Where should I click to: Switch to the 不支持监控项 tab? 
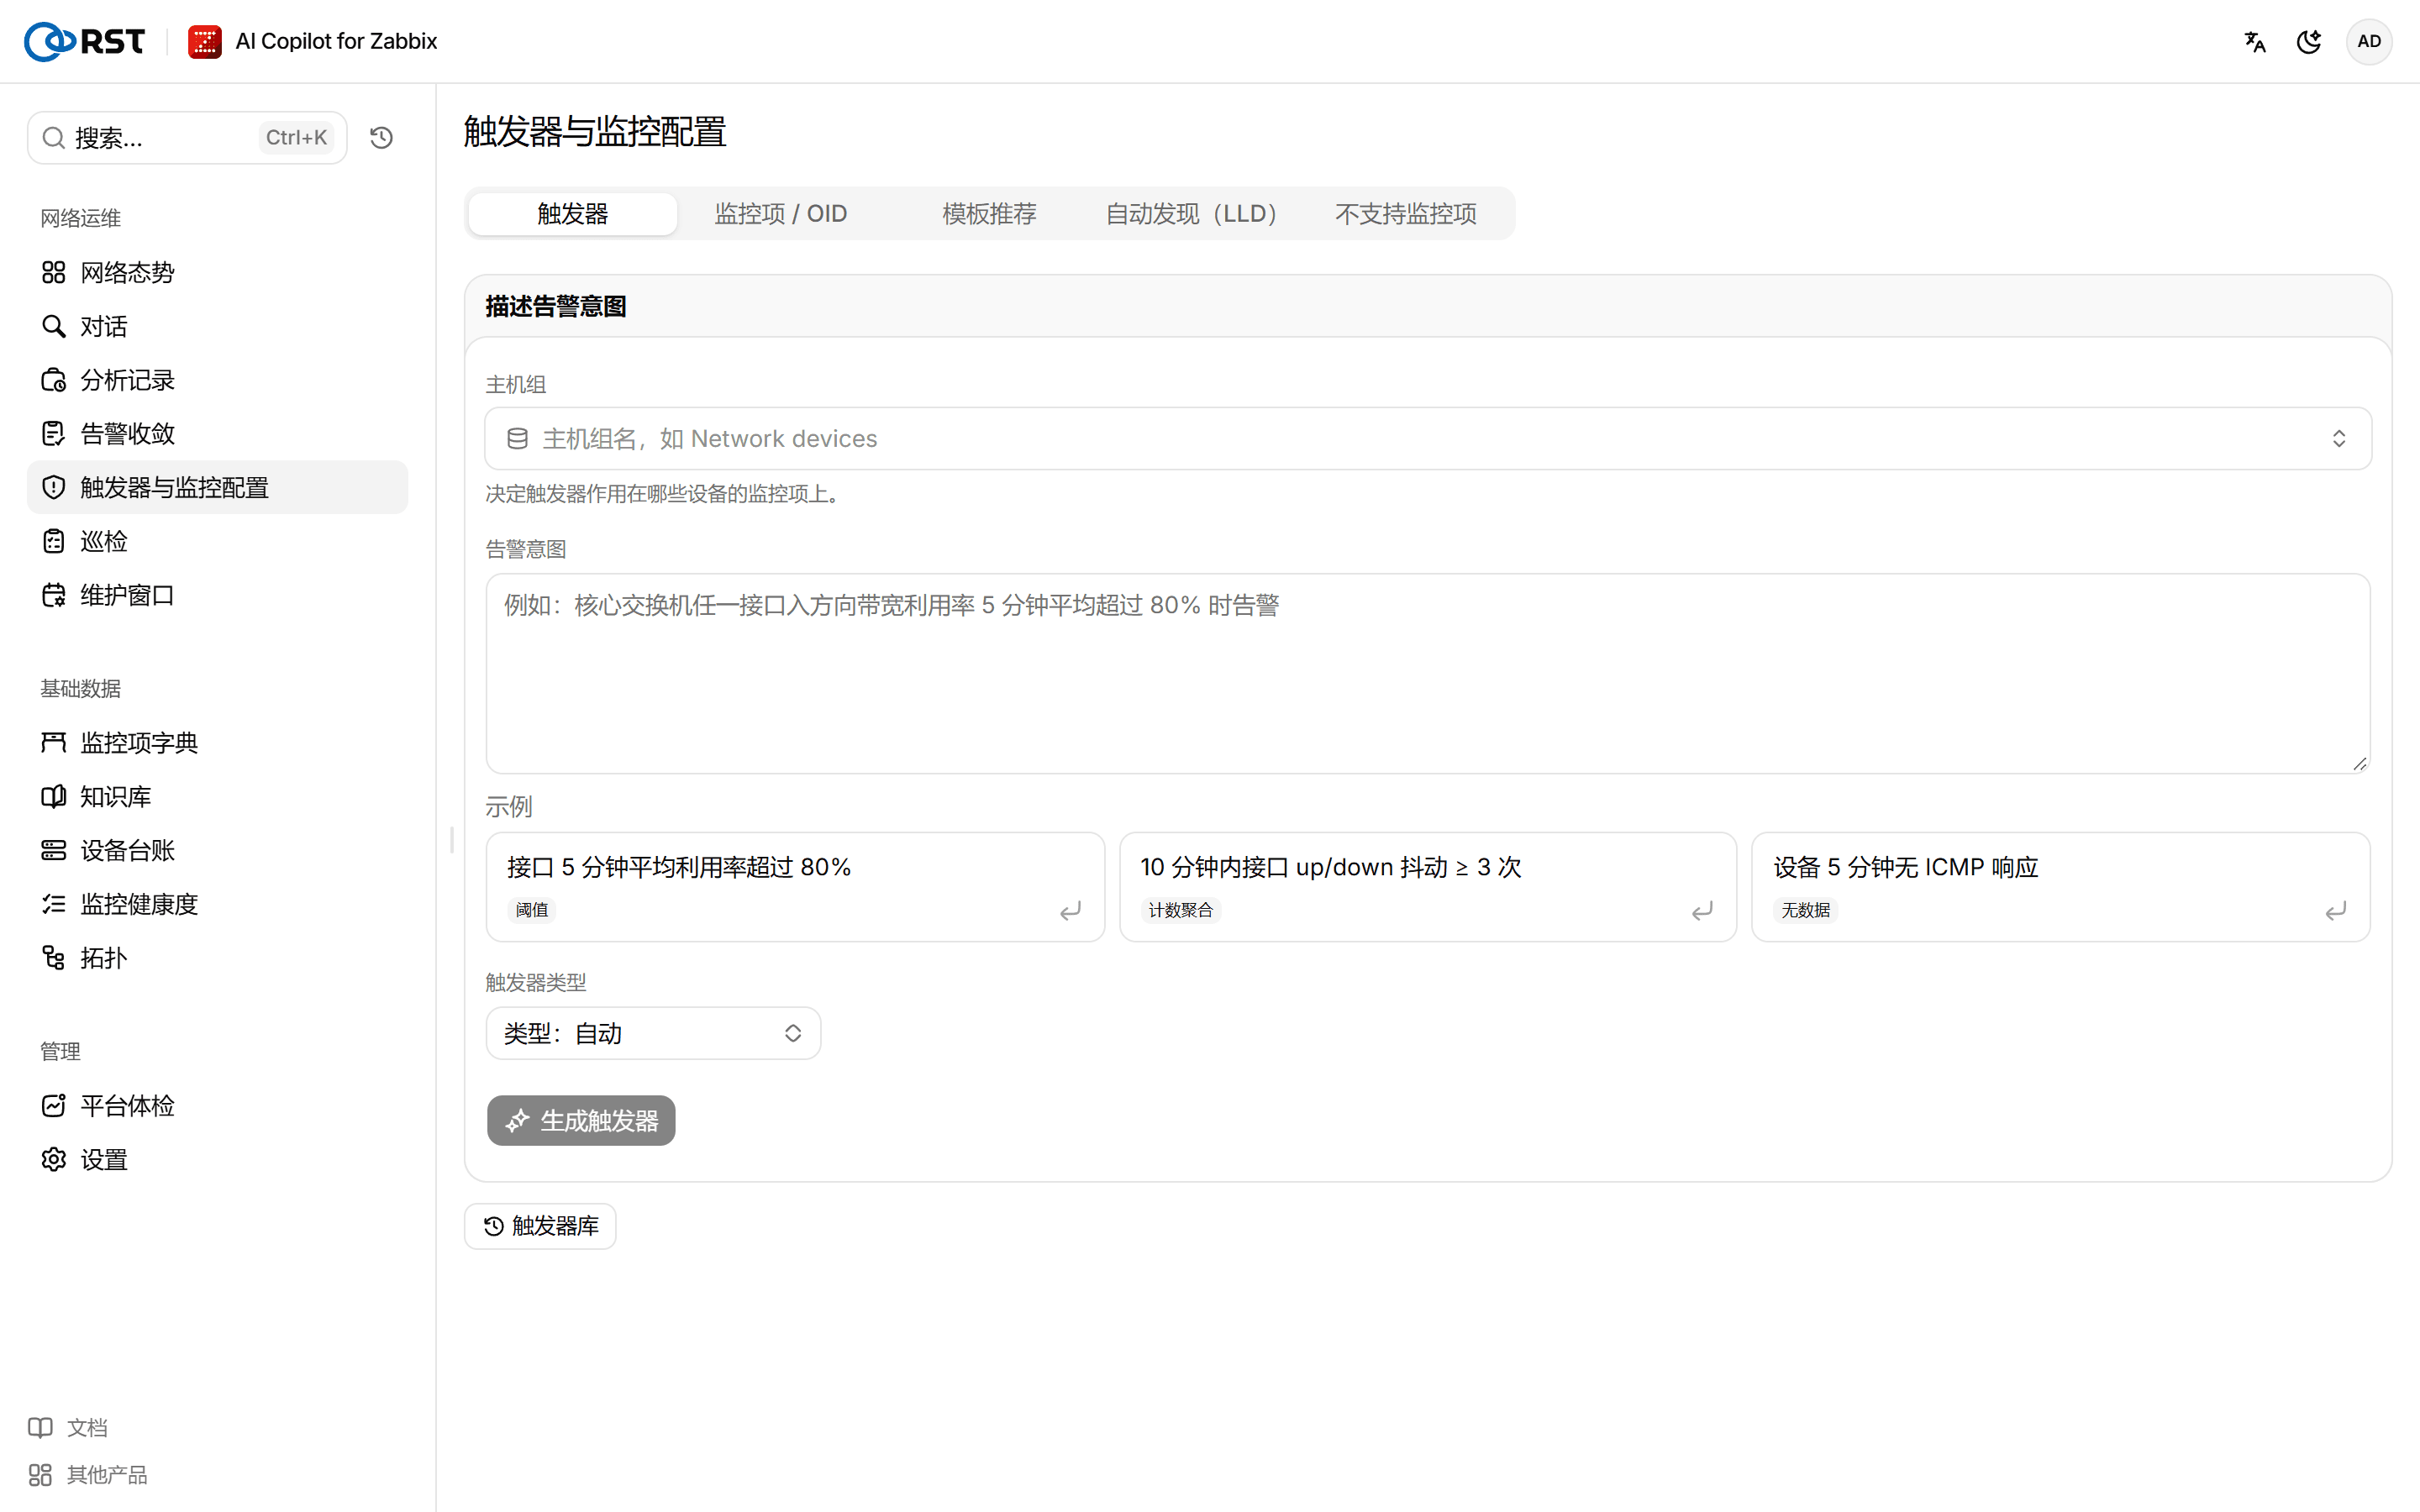point(1406,214)
